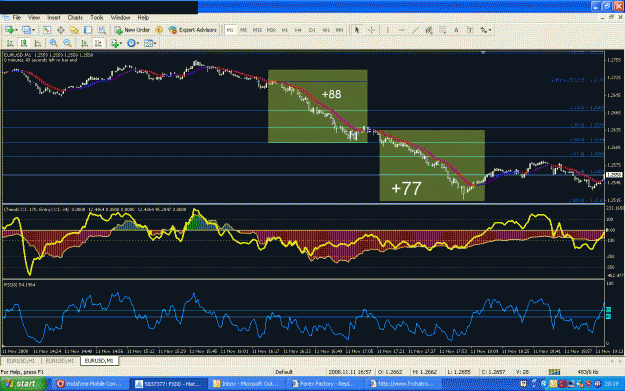Open a new chart with New Chart icon
The image size is (625, 391).
coord(9,30)
